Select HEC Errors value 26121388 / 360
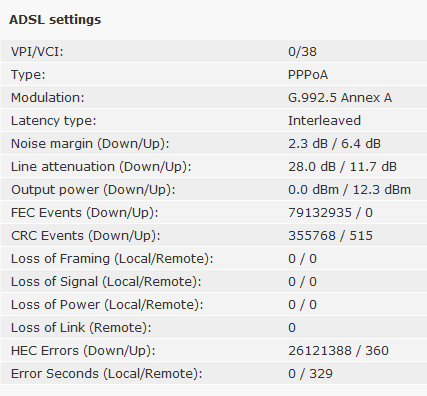The width and height of the screenshot is (427, 396). click(x=338, y=351)
